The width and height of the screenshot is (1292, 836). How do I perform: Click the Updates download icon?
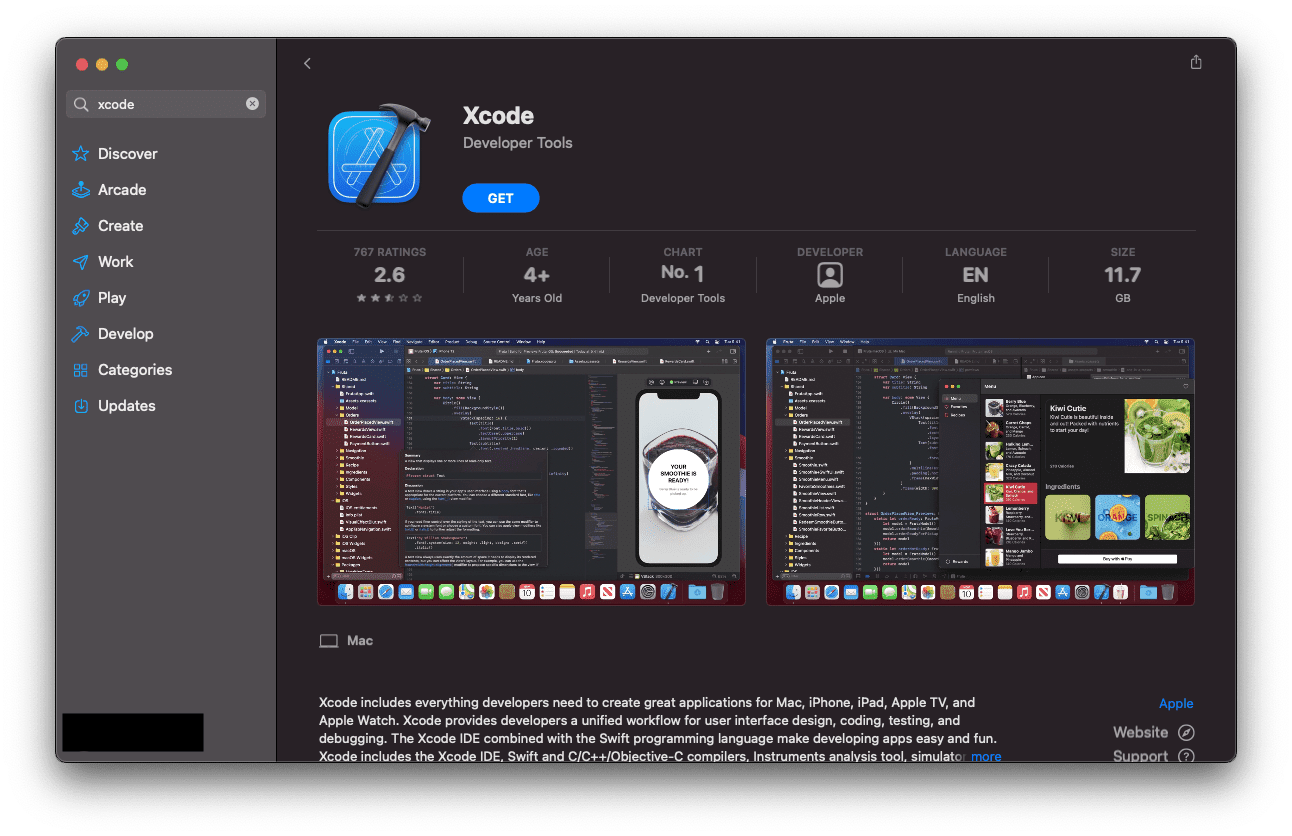[x=81, y=406]
